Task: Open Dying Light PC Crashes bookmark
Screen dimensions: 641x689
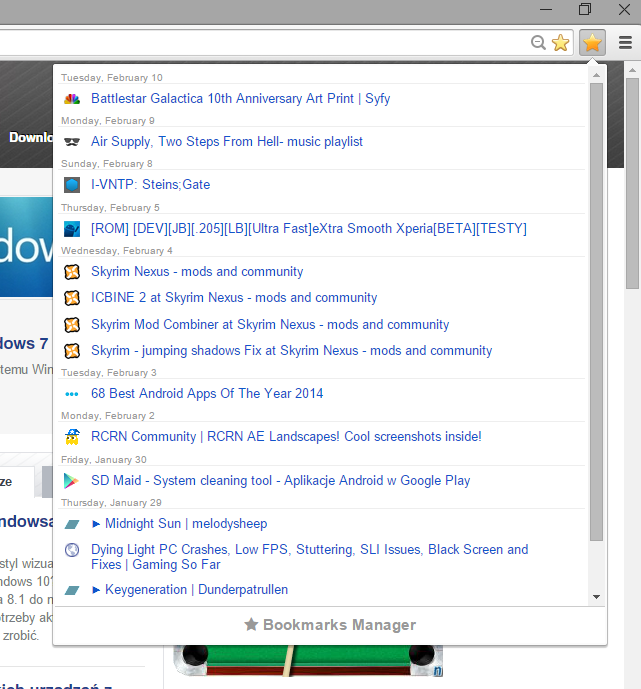Action: pyautogui.click(x=309, y=557)
